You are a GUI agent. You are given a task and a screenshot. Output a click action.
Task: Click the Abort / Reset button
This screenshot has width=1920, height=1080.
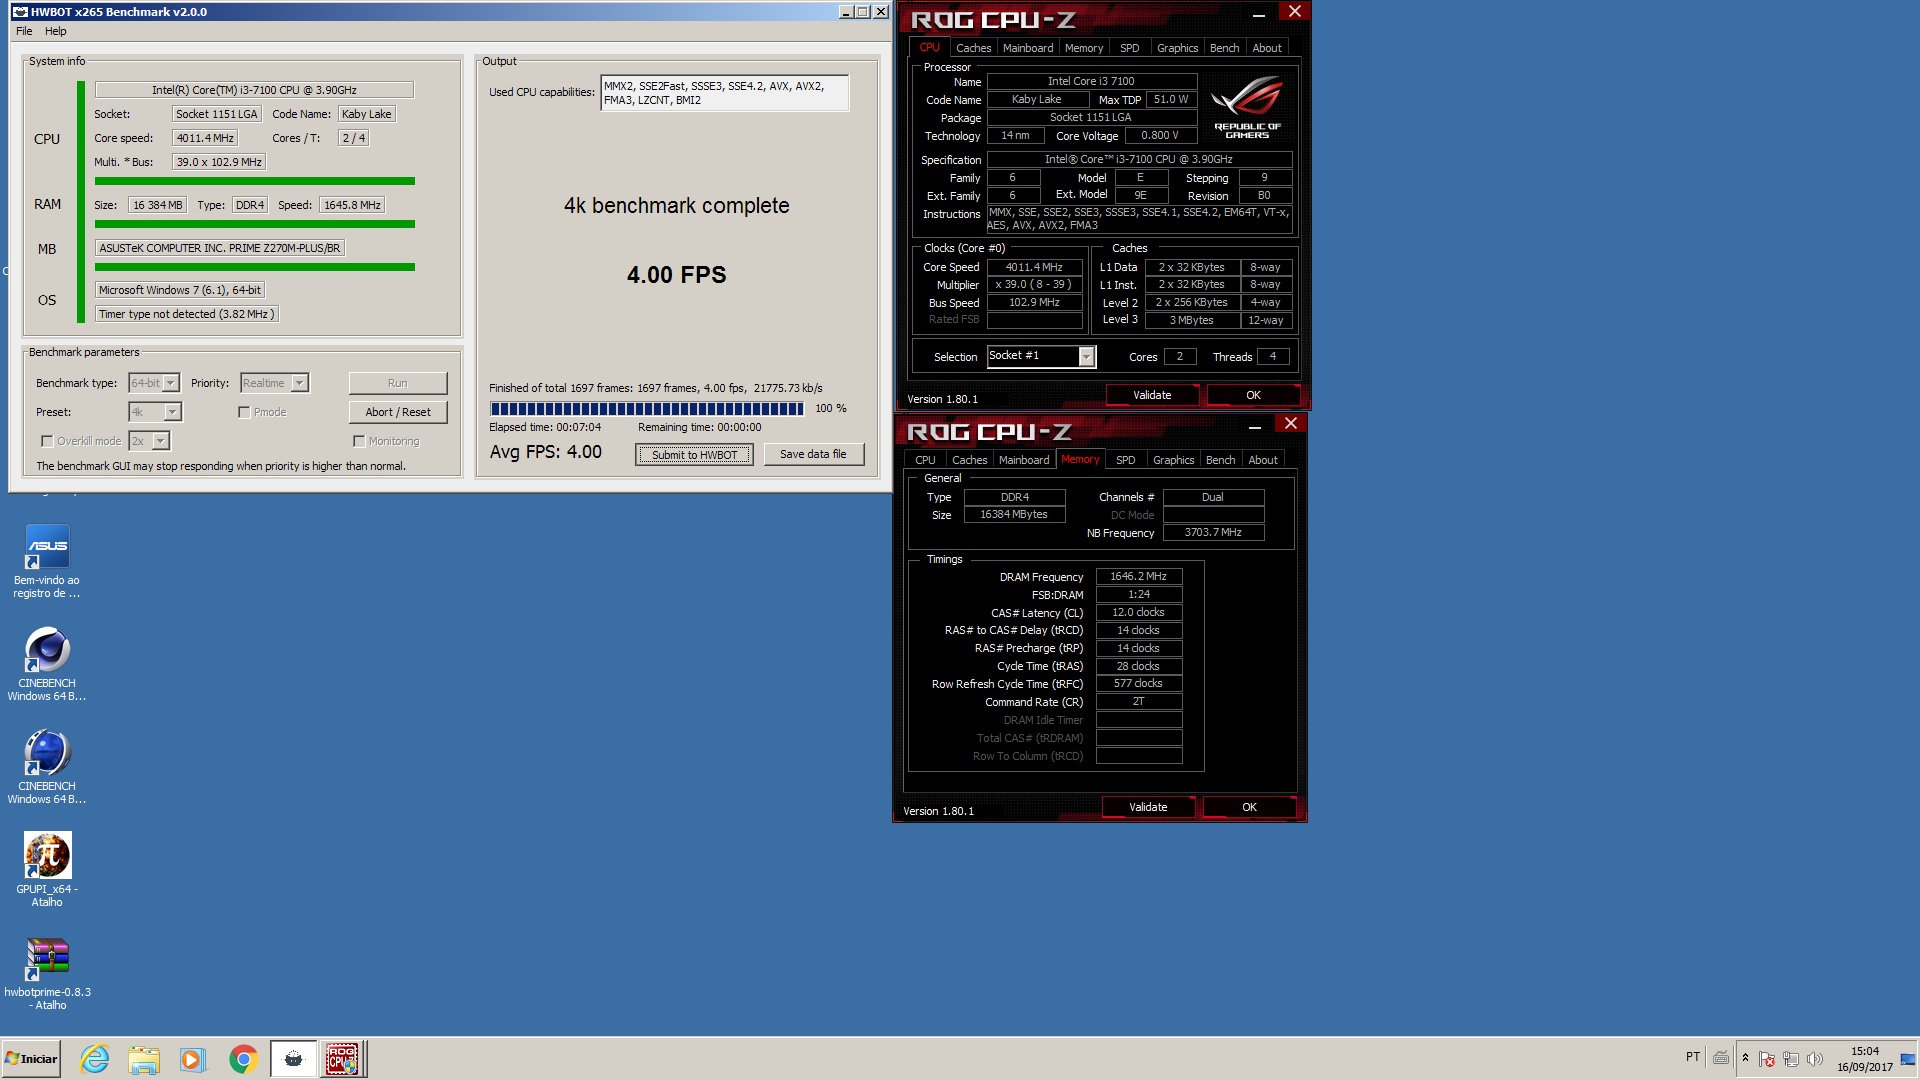(x=398, y=412)
